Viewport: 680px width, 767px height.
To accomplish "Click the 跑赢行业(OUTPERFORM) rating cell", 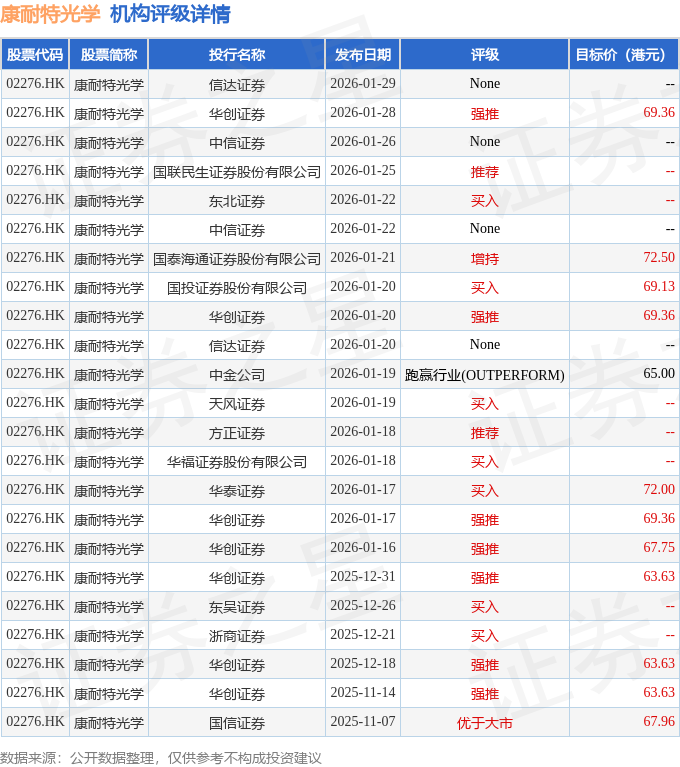I will point(484,375).
